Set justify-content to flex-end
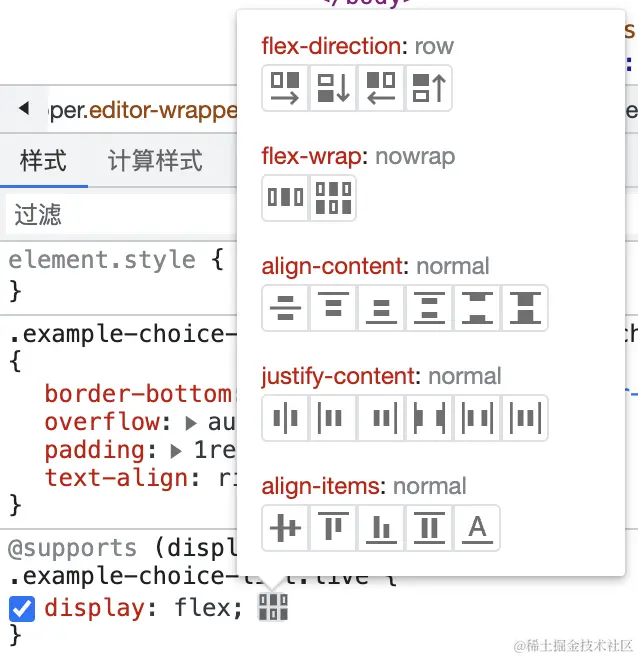 [381, 418]
